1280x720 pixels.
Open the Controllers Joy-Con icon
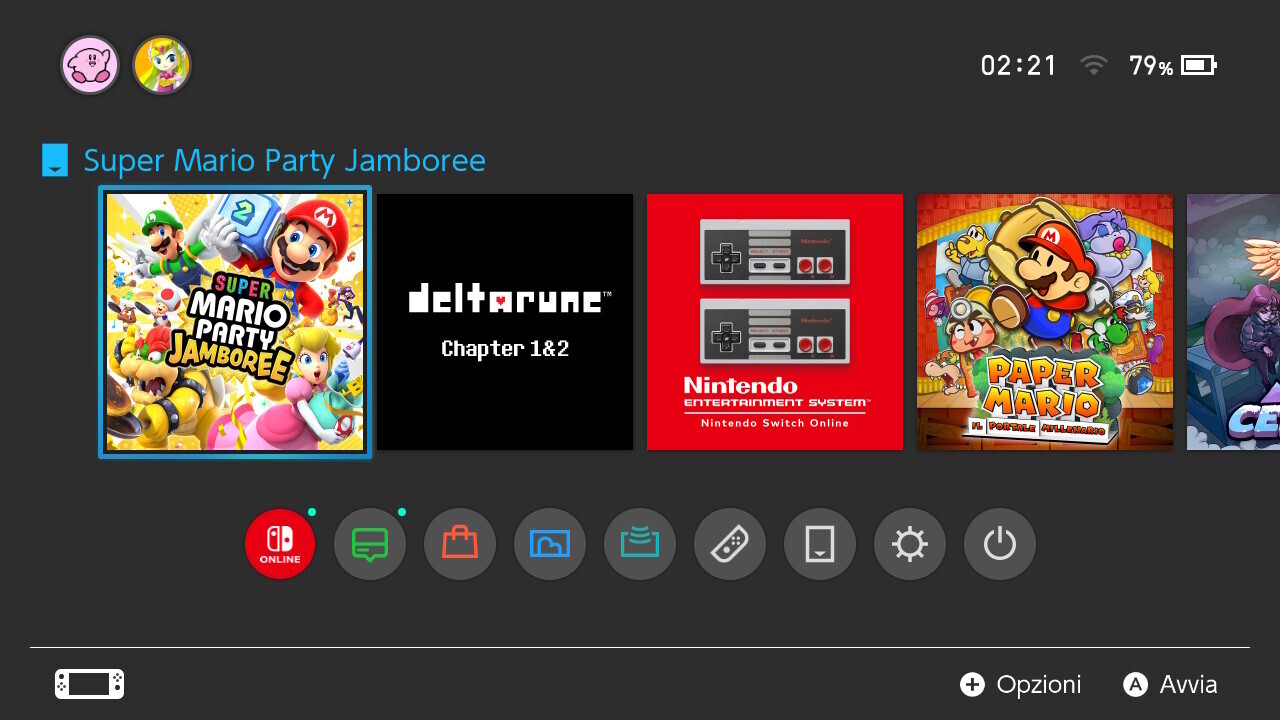click(730, 544)
